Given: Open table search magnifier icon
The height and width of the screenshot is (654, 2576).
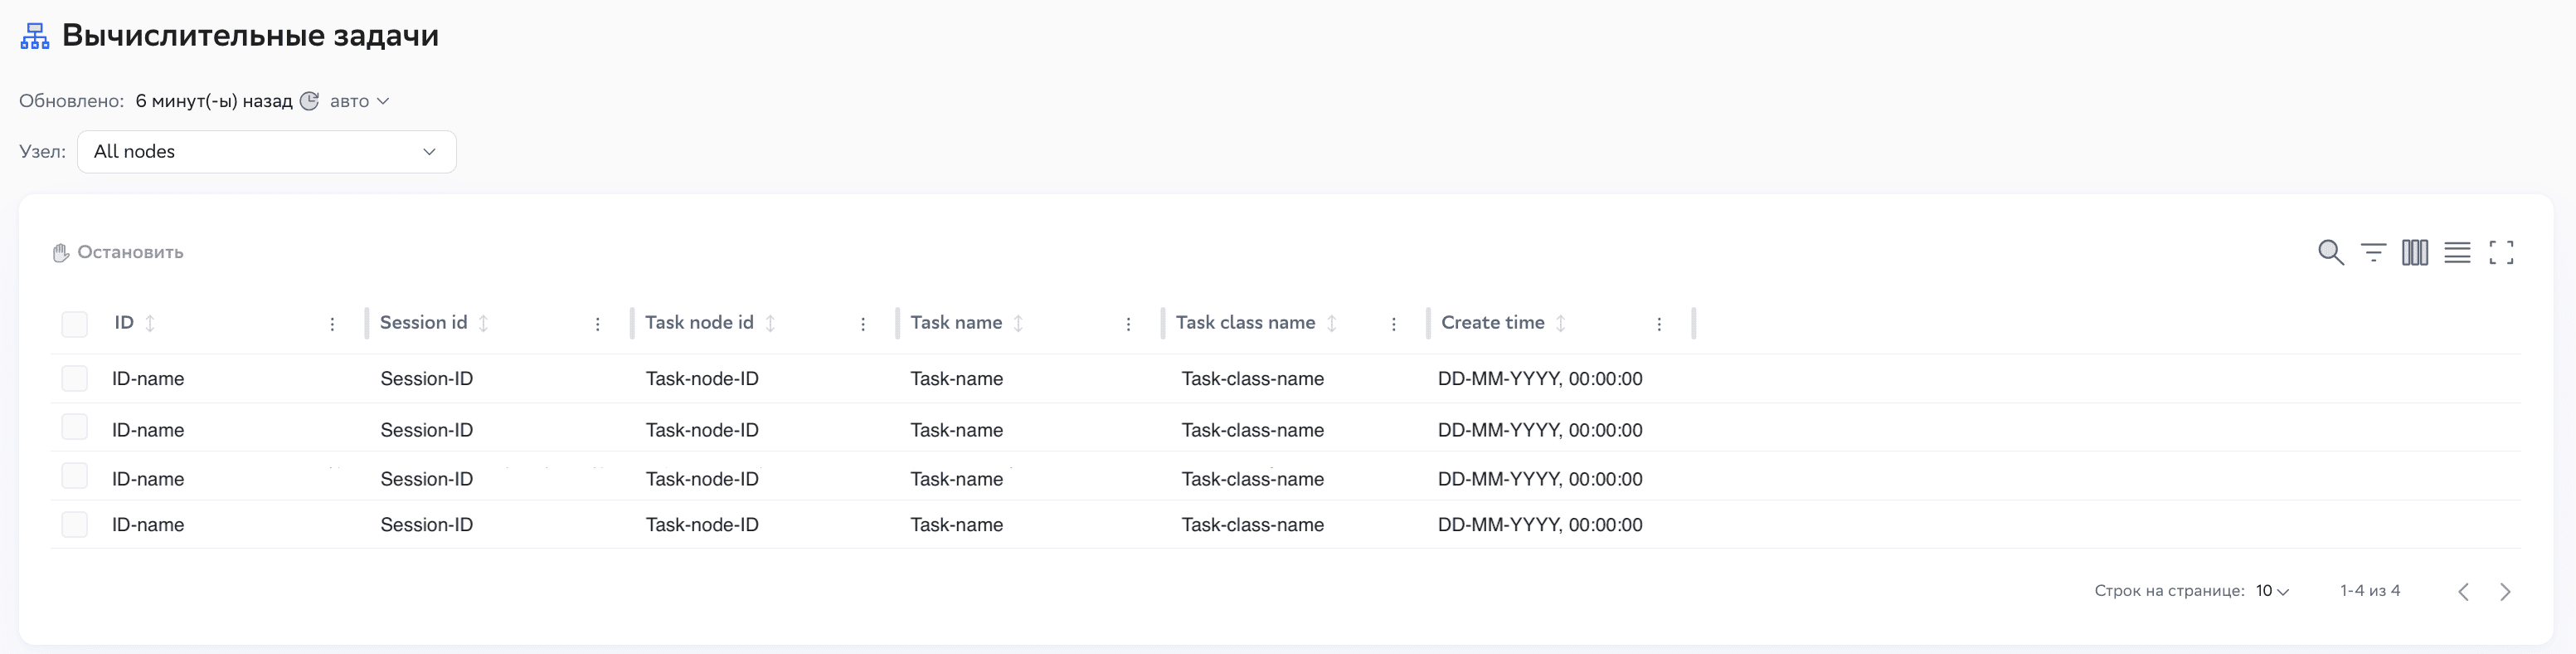Looking at the screenshot, I should point(2330,252).
